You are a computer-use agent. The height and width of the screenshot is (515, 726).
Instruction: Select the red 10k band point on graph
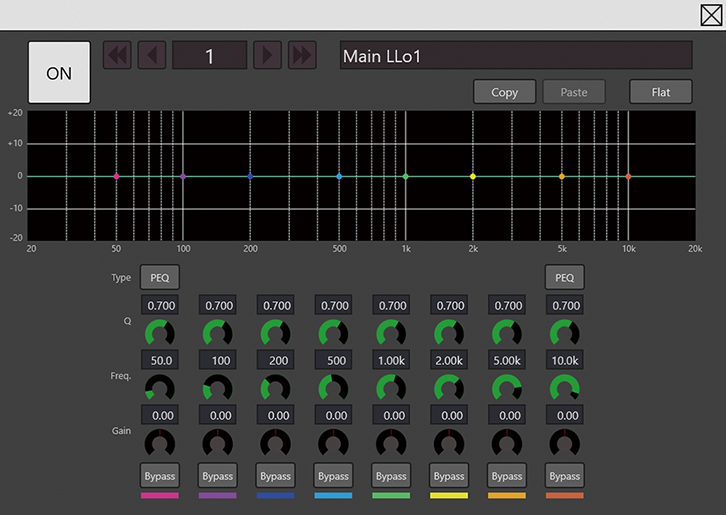628,176
